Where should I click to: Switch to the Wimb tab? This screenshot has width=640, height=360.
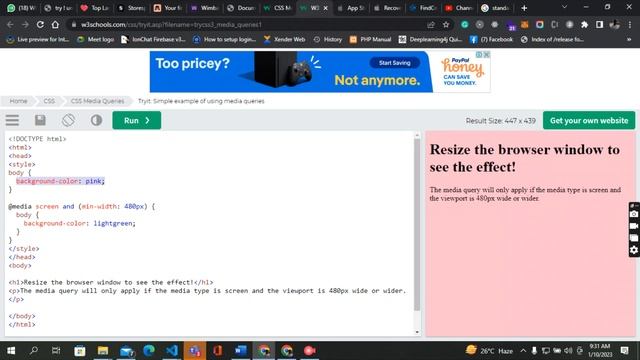coord(205,8)
